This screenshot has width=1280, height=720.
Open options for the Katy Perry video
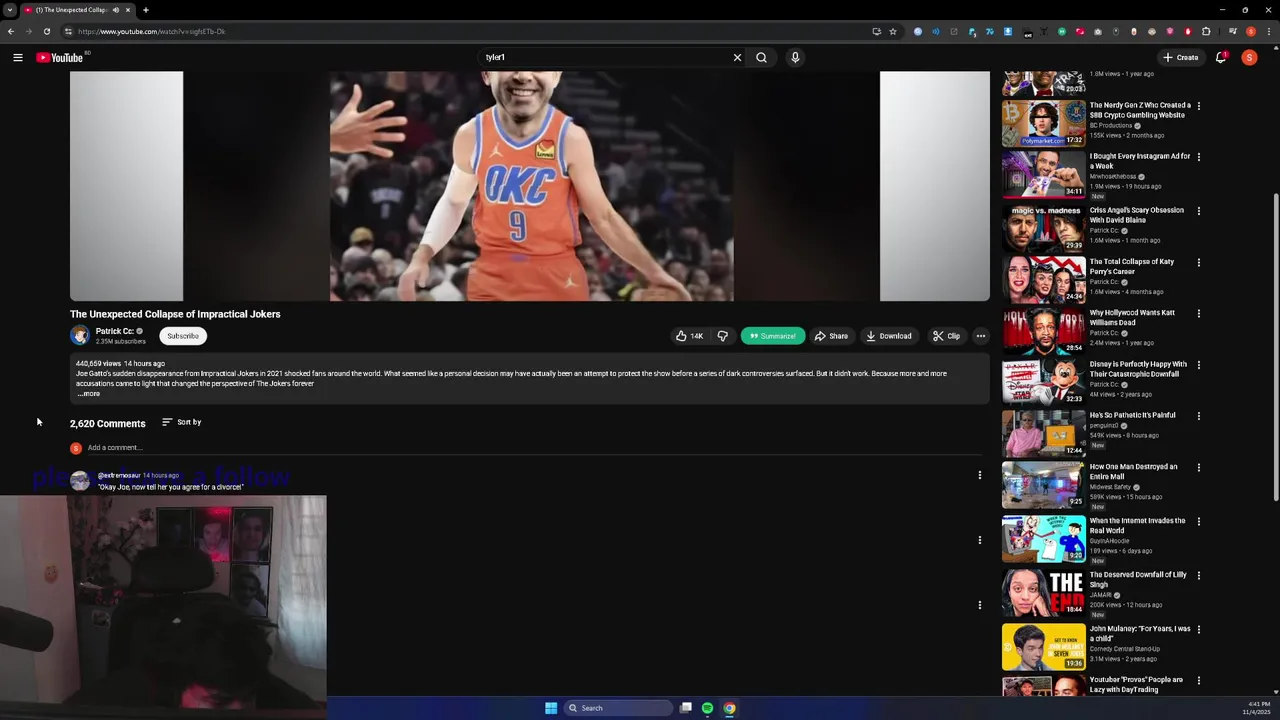click(x=1199, y=263)
